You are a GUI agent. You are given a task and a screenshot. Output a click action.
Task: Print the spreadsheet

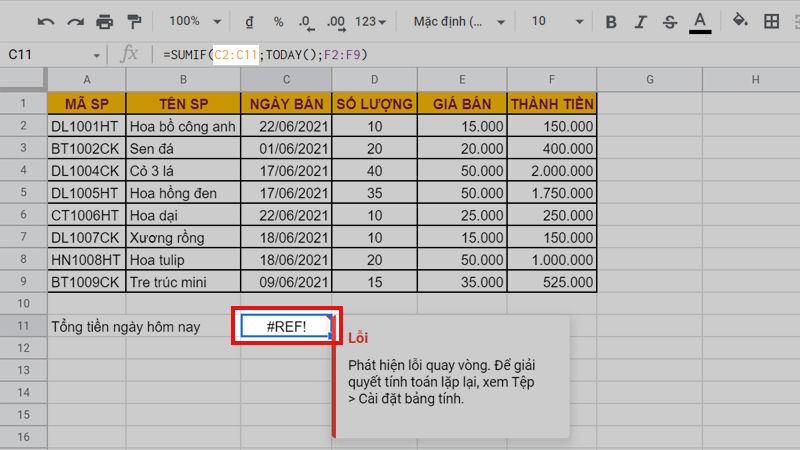(x=105, y=21)
